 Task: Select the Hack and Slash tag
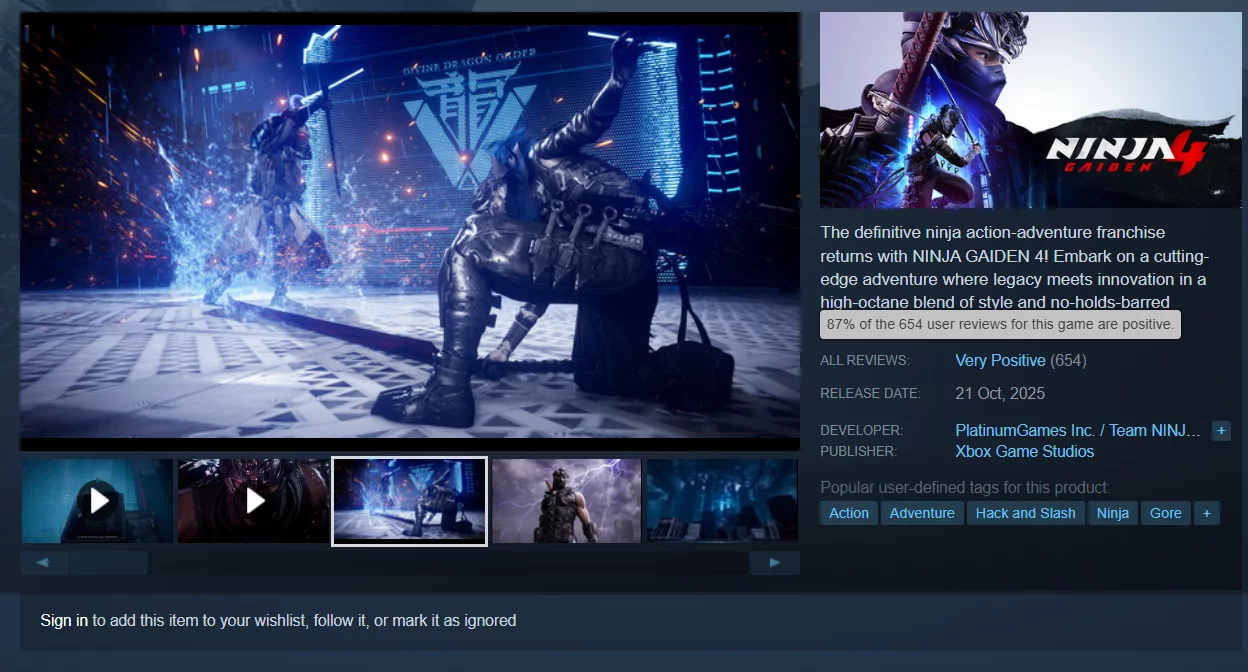tap(1025, 513)
